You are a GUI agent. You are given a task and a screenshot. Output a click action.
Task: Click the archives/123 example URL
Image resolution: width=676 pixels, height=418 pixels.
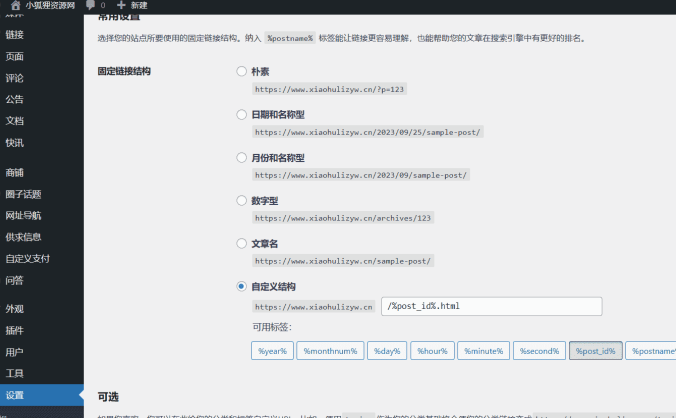tap(343, 218)
